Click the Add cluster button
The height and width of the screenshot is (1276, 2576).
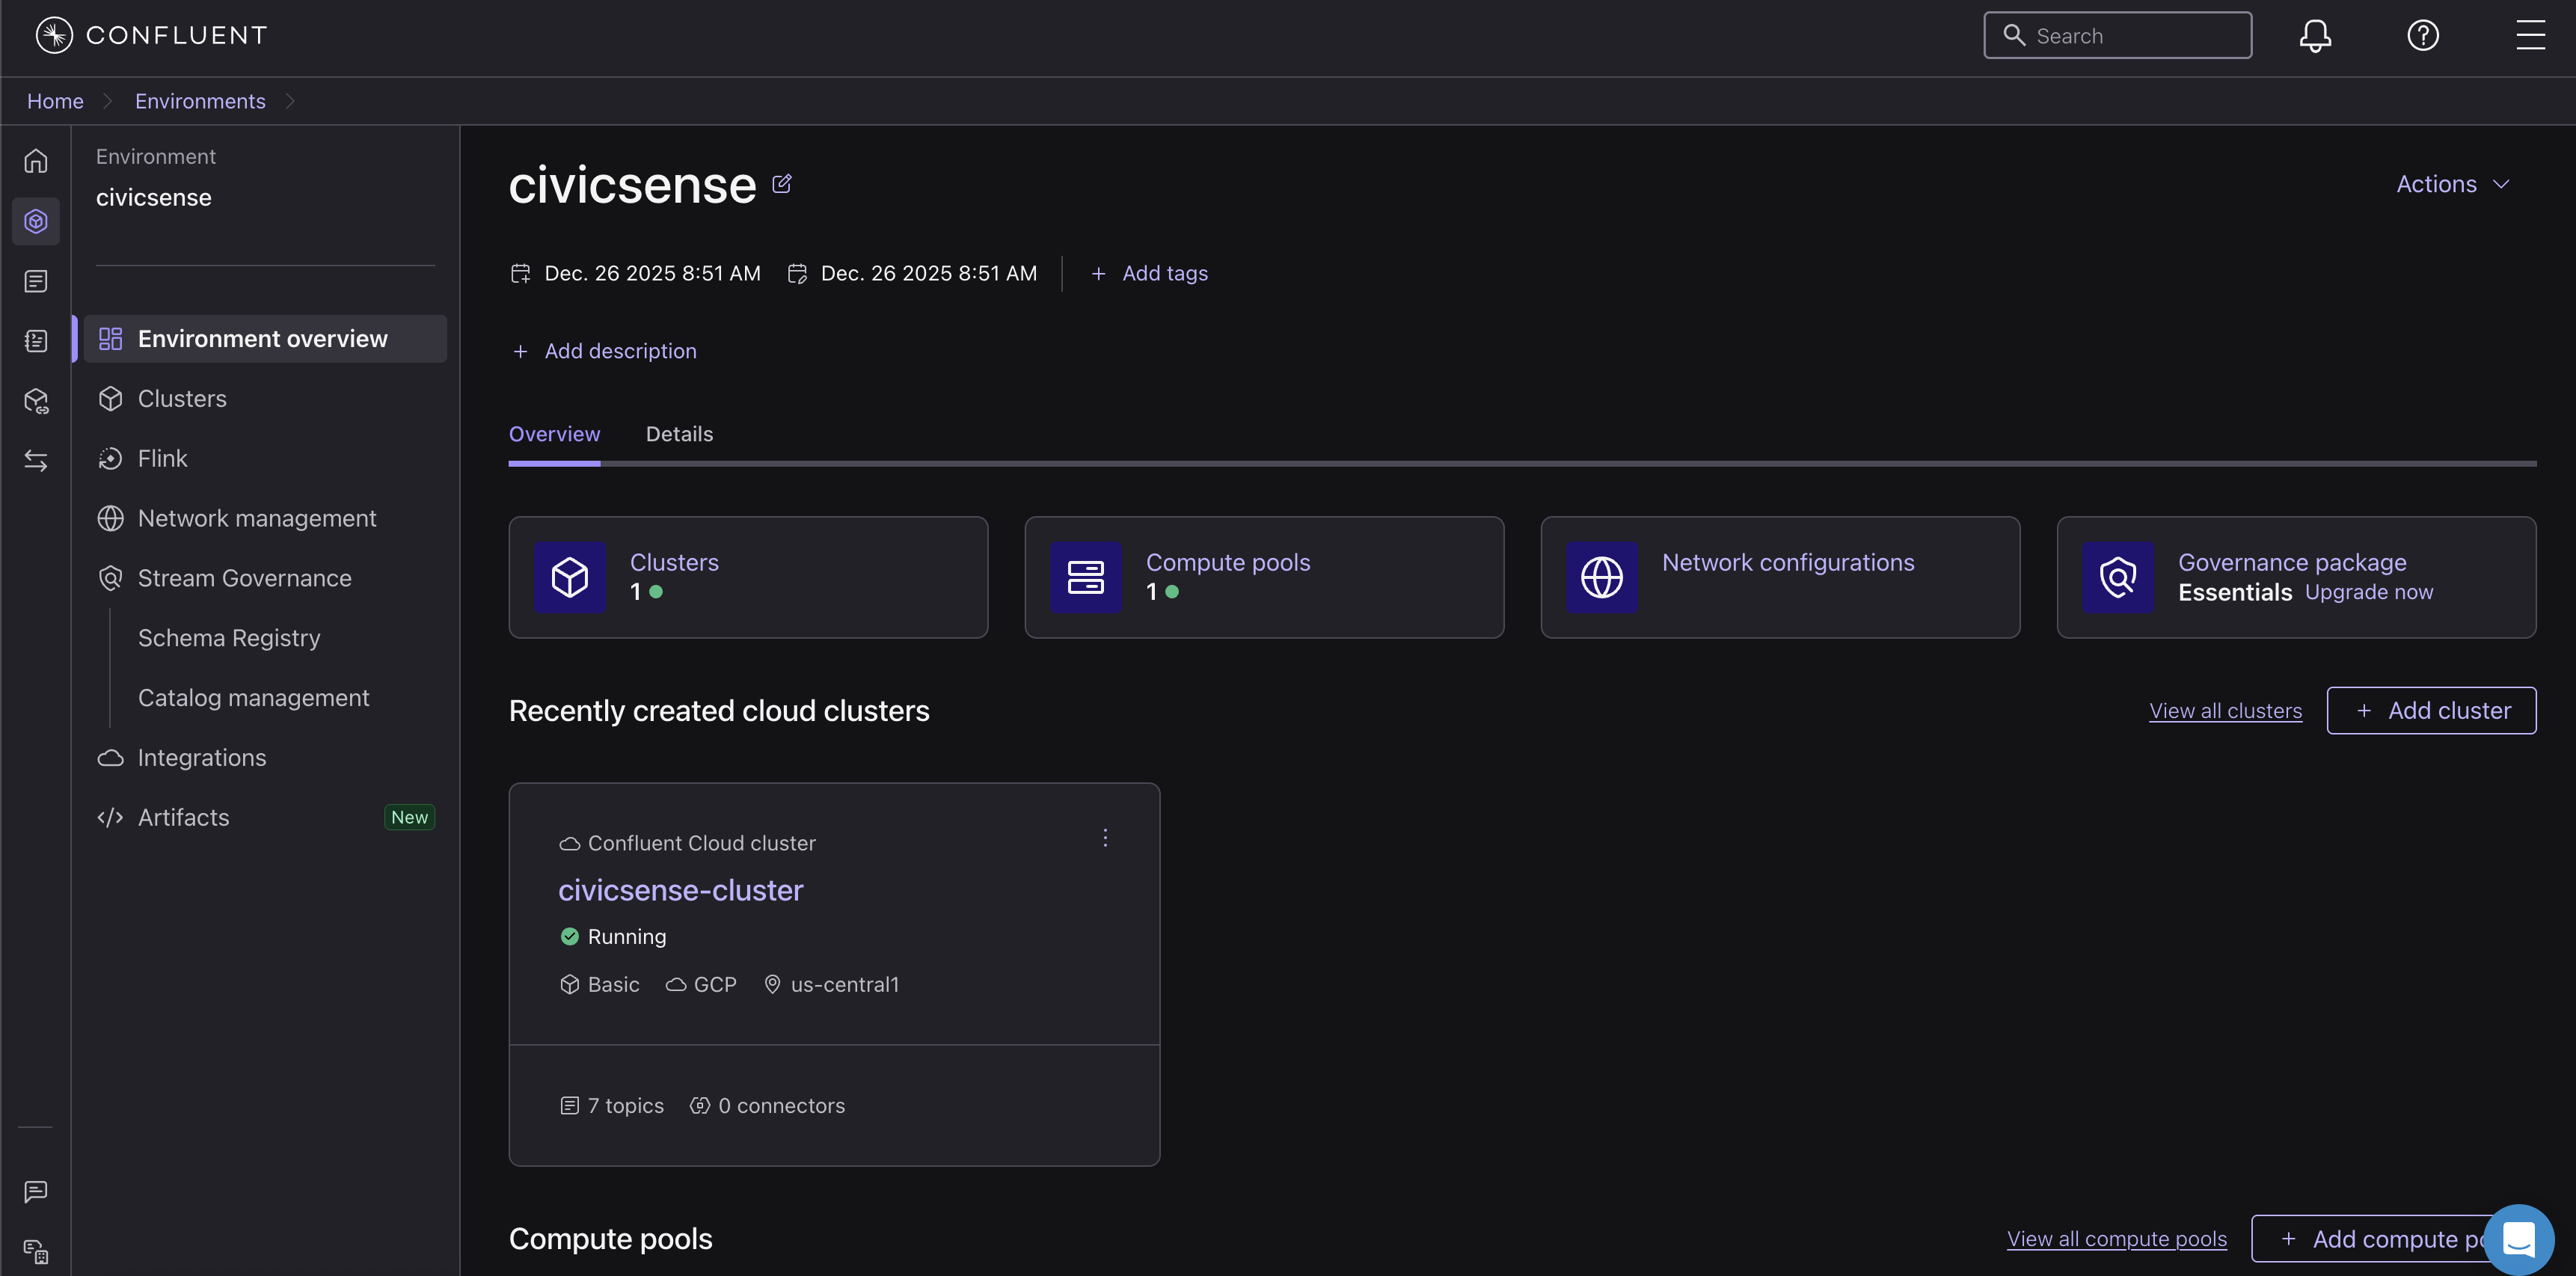click(x=2431, y=711)
